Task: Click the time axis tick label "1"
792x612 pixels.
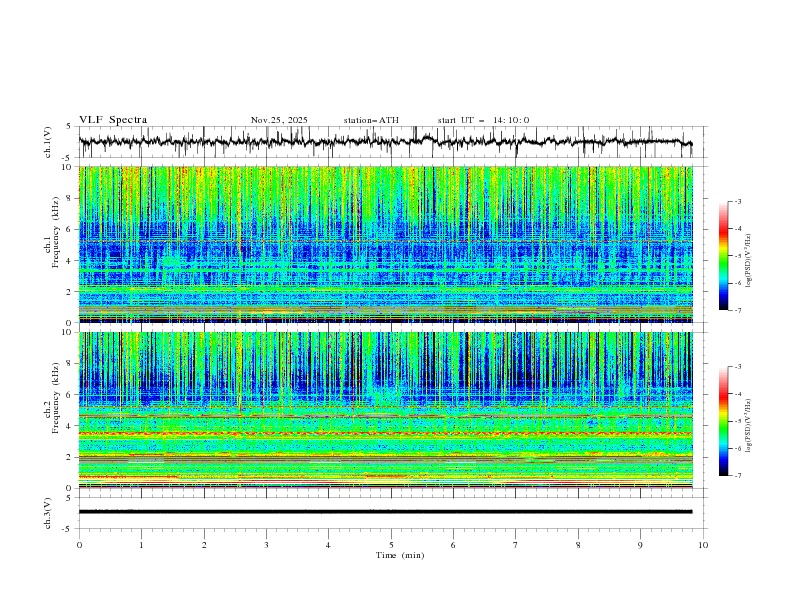Action: [x=141, y=545]
